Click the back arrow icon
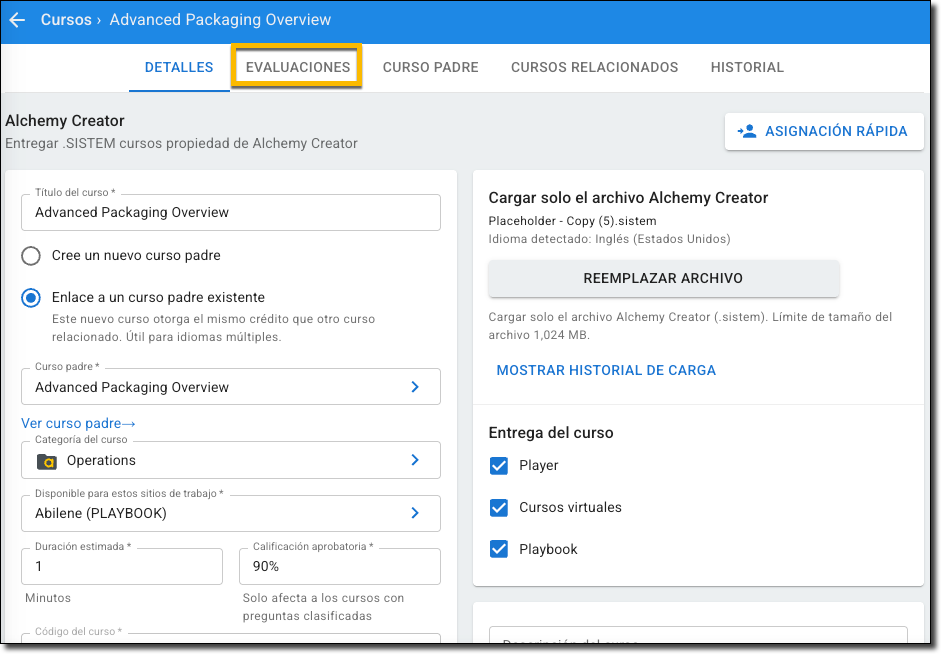This screenshot has height=654, width=941. pyautogui.click(x=17, y=20)
